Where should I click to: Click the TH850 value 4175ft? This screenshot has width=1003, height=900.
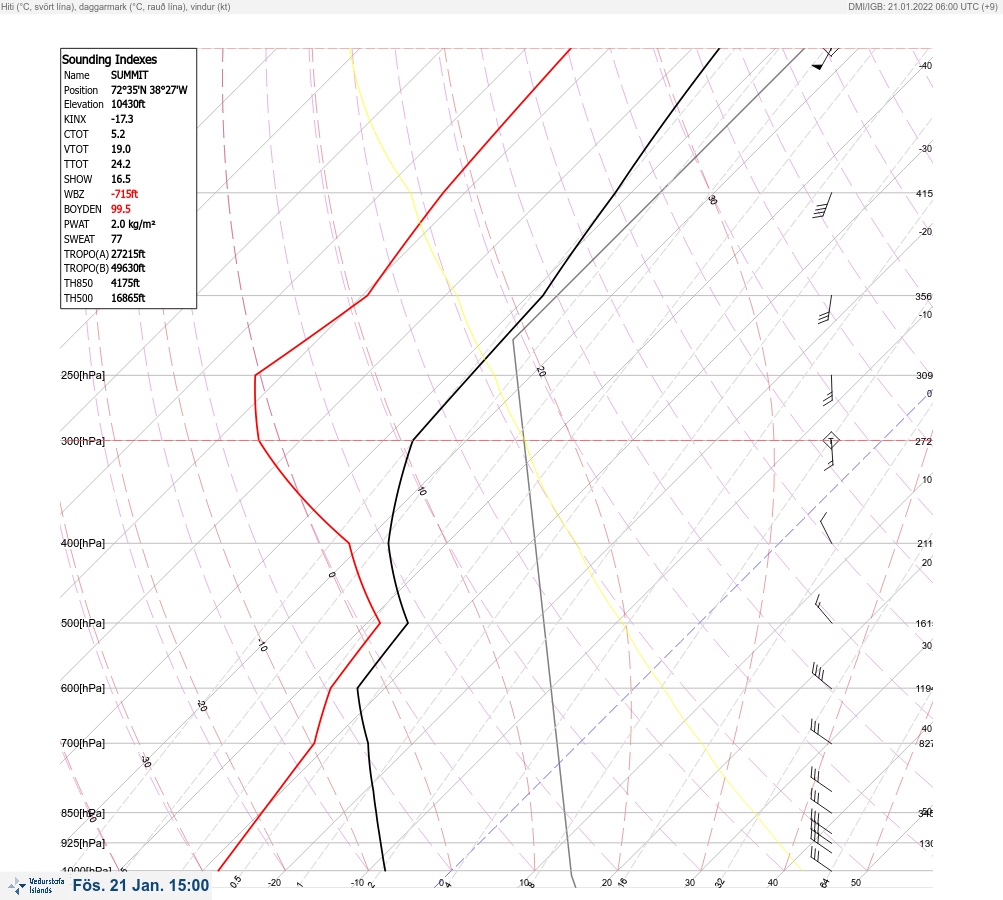click(x=125, y=283)
